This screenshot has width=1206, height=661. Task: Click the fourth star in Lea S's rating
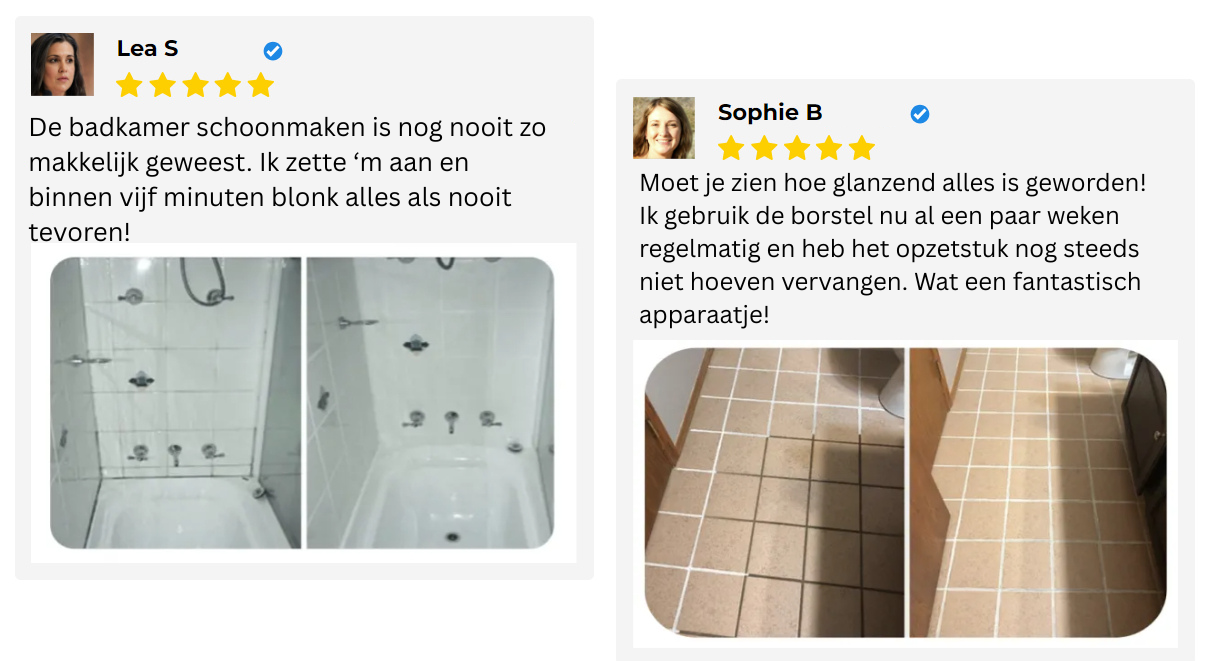click(227, 85)
